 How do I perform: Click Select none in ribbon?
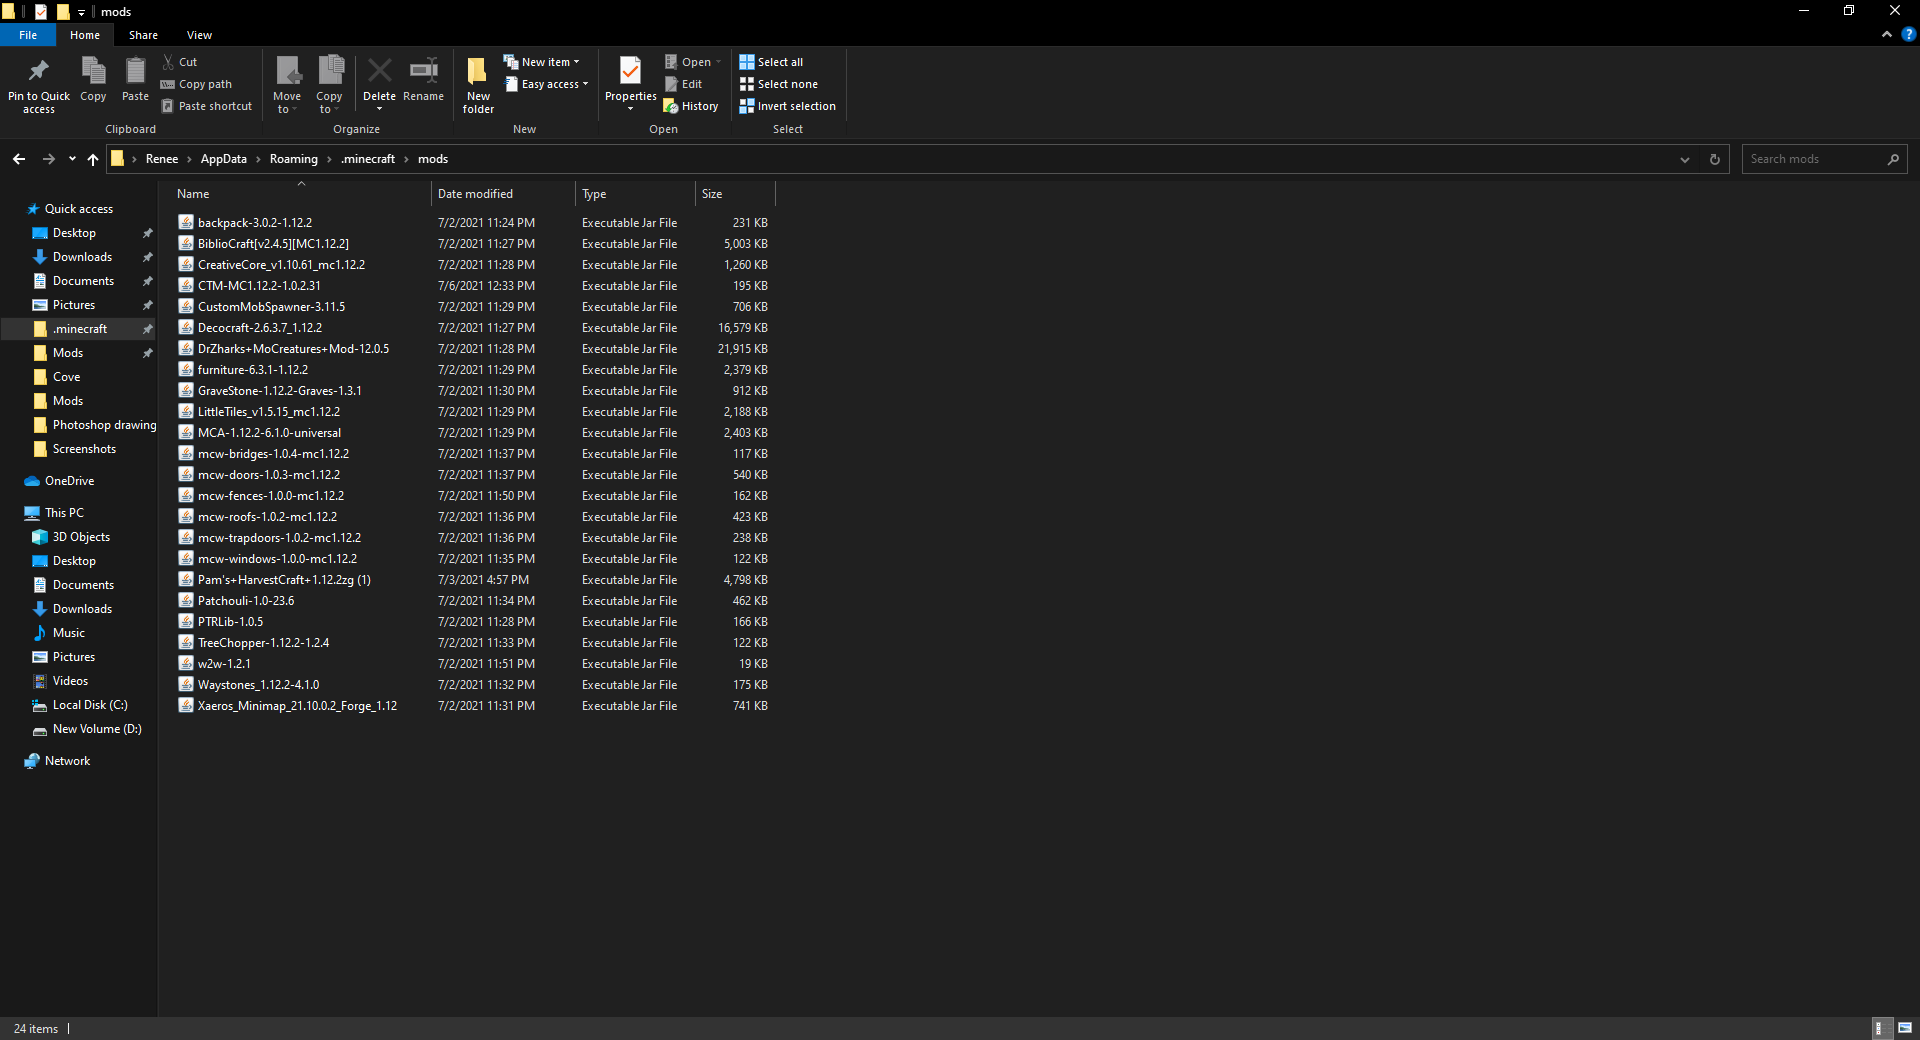[778, 84]
